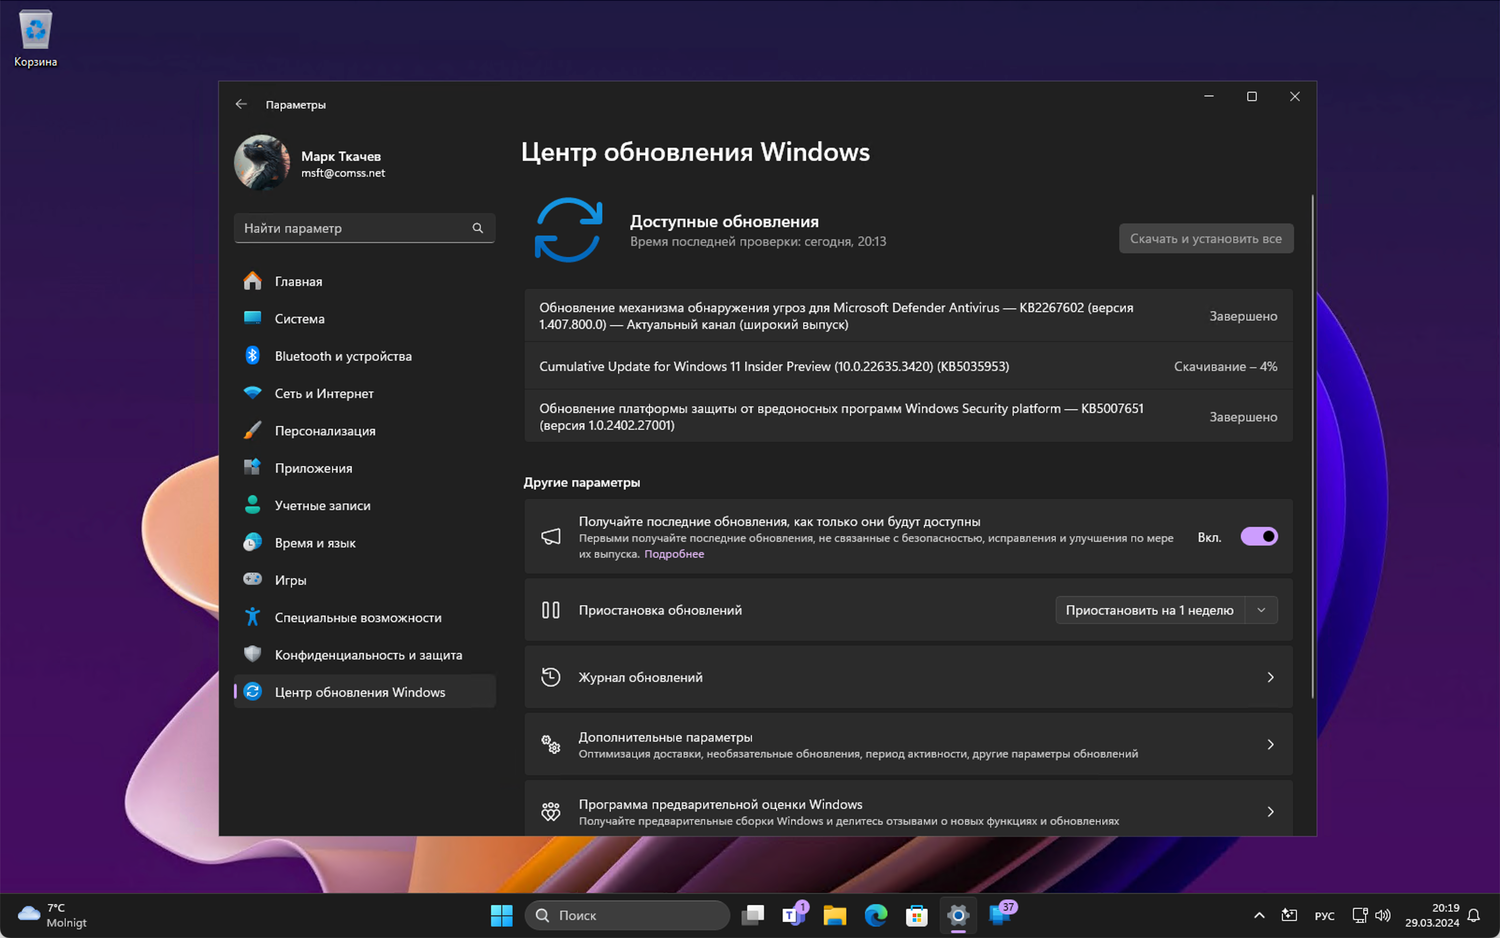Select Система in the sidebar
Viewport: 1500px width, 938px height.
click(364, 318)
